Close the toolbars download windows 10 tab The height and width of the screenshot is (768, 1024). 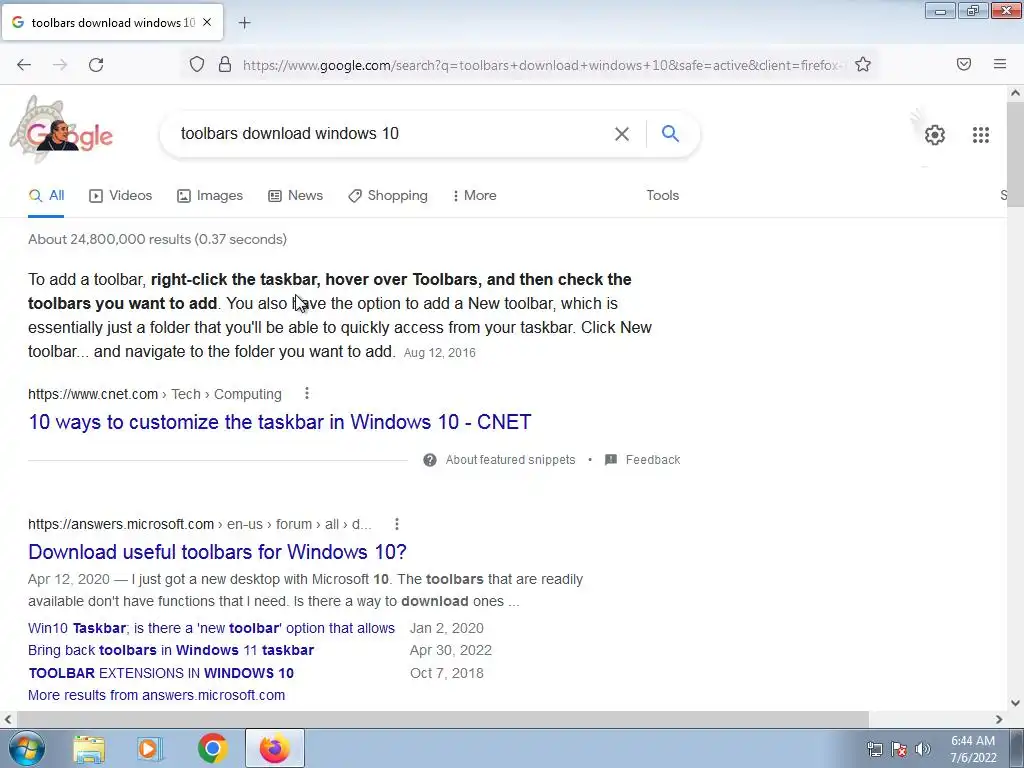pyautogui.click(x=207, y=22)
